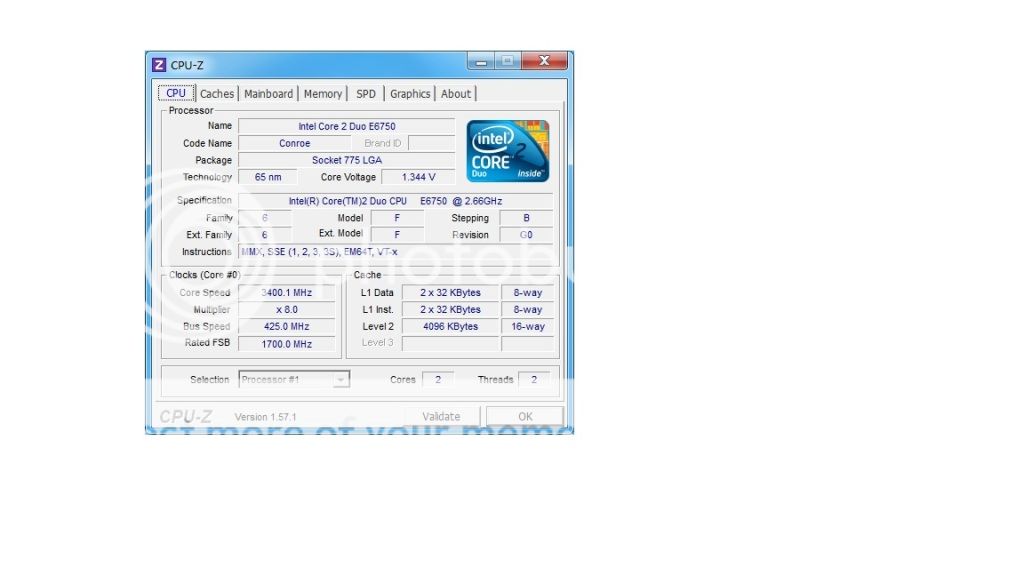Open the Mainboard tab

(x=268, y=93)
